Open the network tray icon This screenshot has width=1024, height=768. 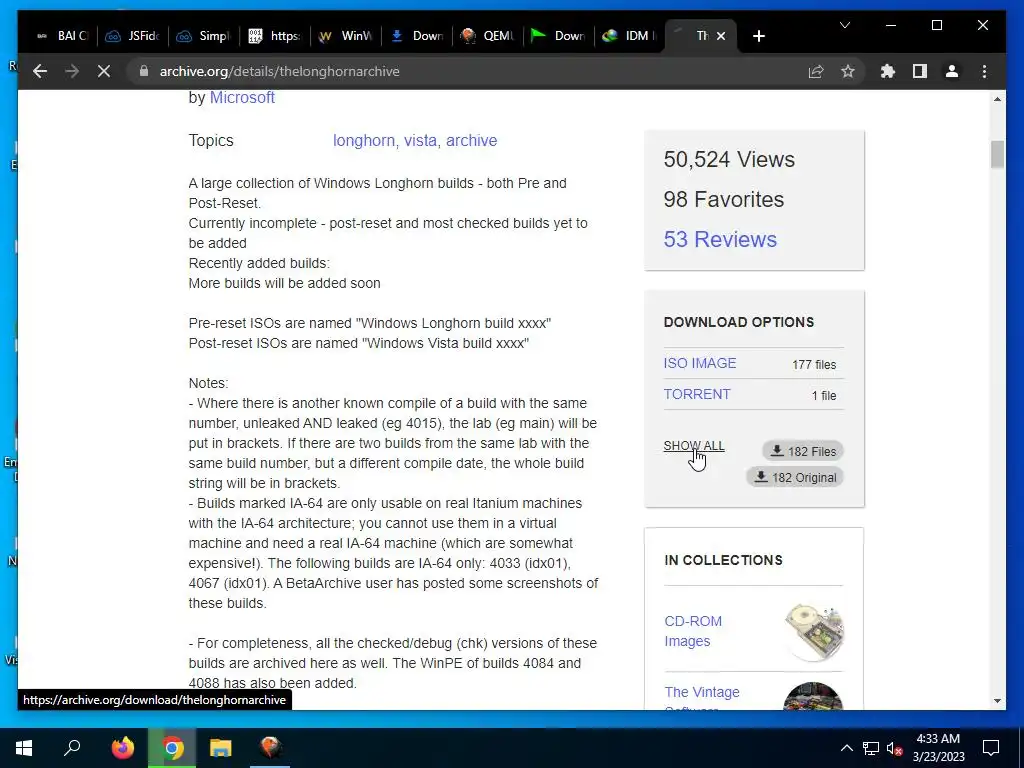(871, 748)
